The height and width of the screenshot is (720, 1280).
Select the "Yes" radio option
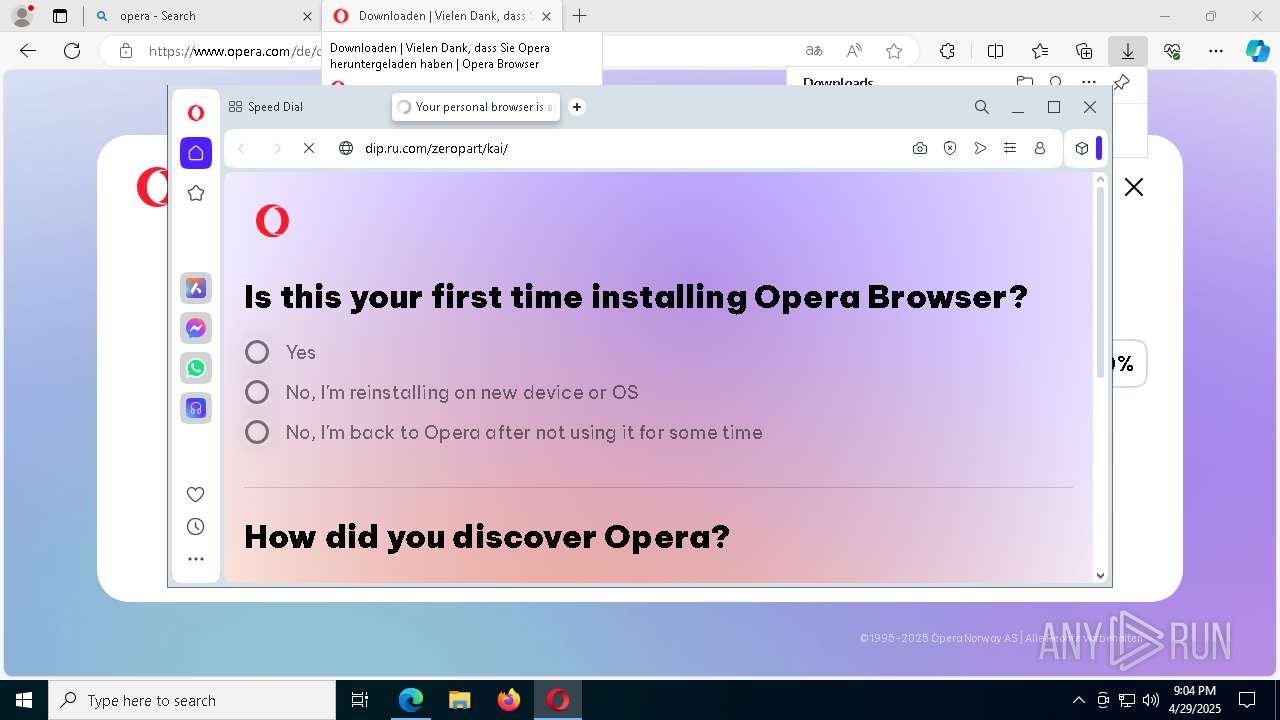[x=257, y=352]
